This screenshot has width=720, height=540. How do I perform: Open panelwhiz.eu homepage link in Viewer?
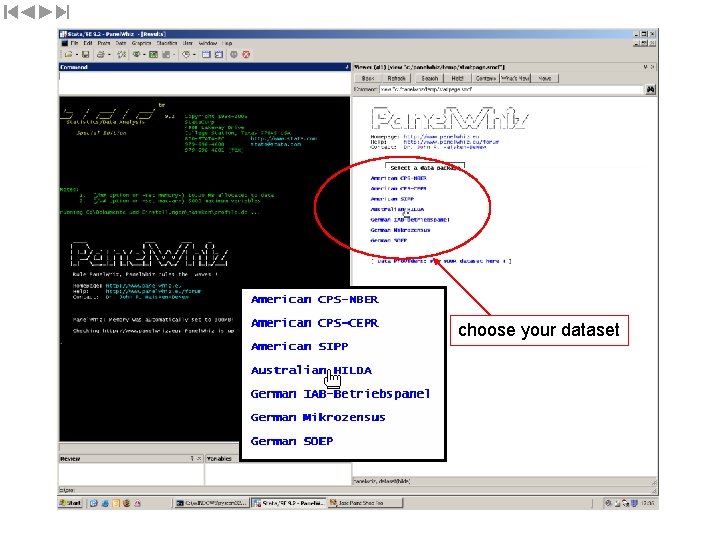tap(441, 137)
